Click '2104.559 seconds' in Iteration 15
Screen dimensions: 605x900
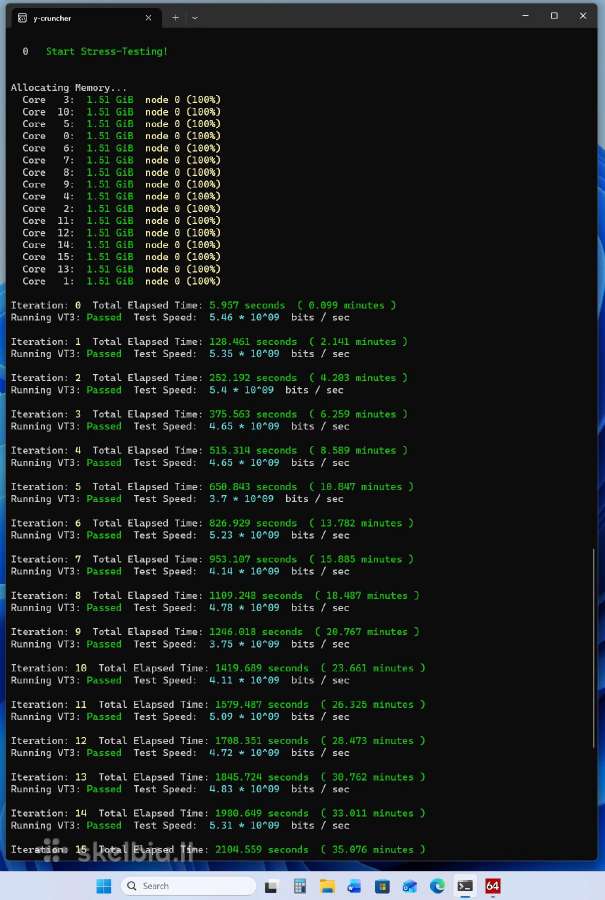262,849
